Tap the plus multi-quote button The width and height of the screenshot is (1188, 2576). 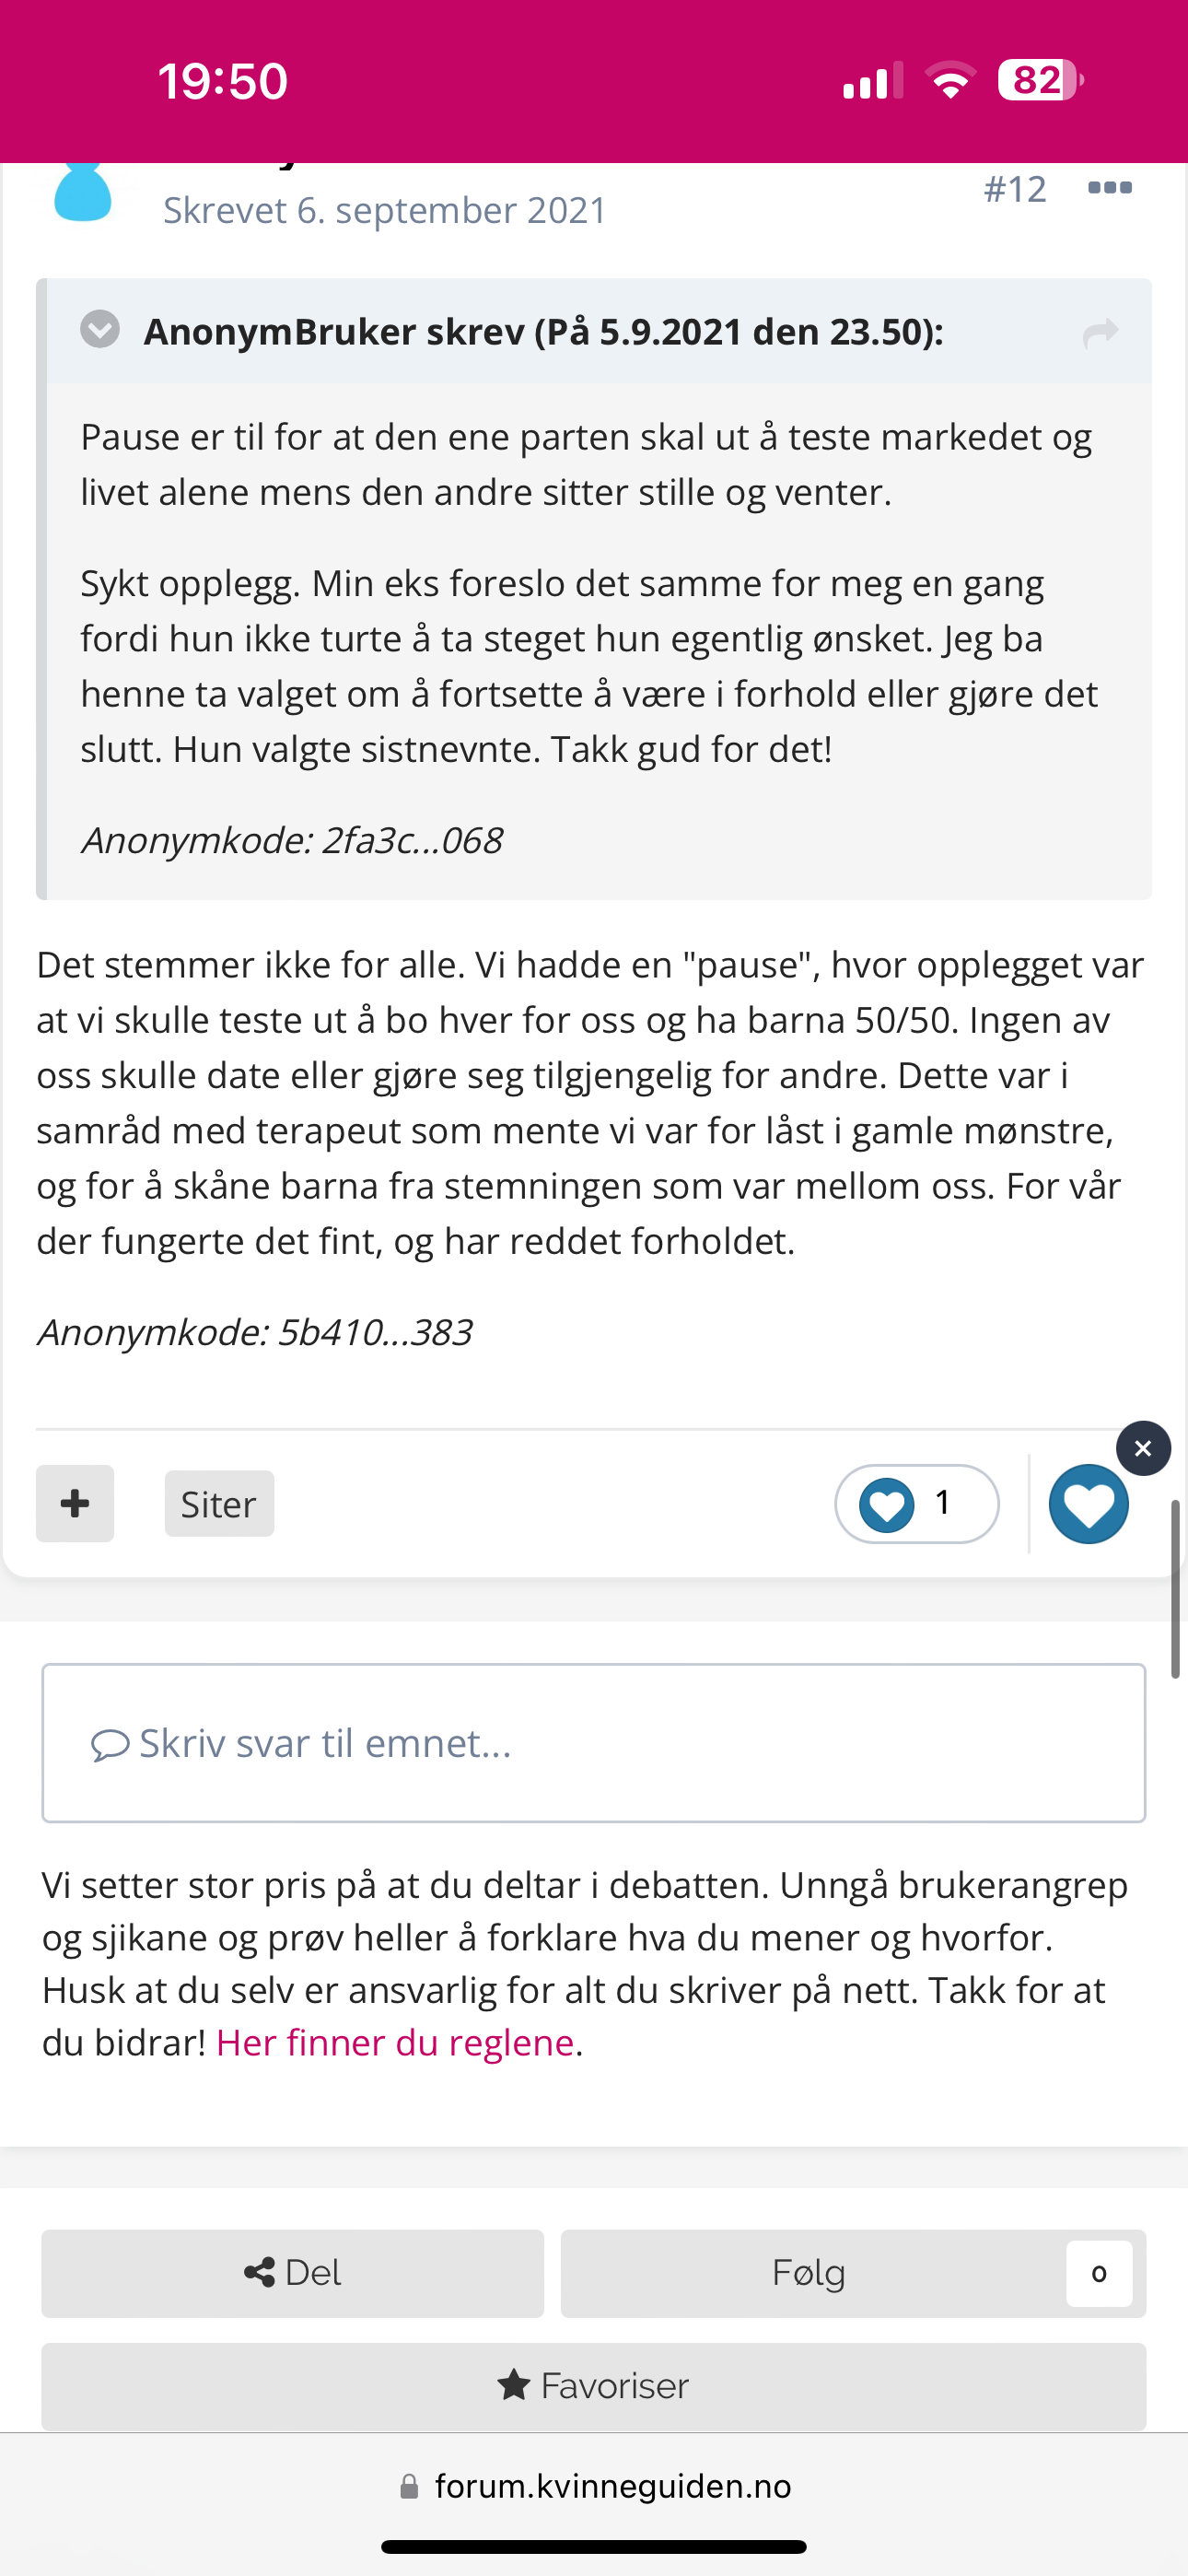tap(75, 1503)
